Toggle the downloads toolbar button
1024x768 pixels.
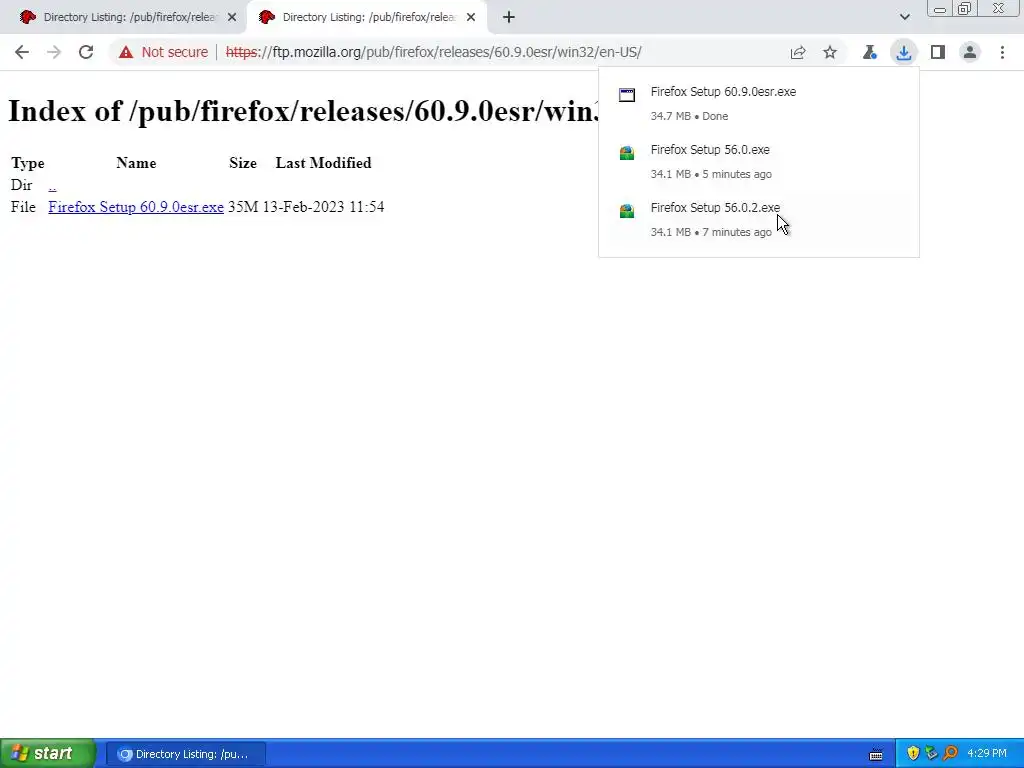[x=904, y=52]
